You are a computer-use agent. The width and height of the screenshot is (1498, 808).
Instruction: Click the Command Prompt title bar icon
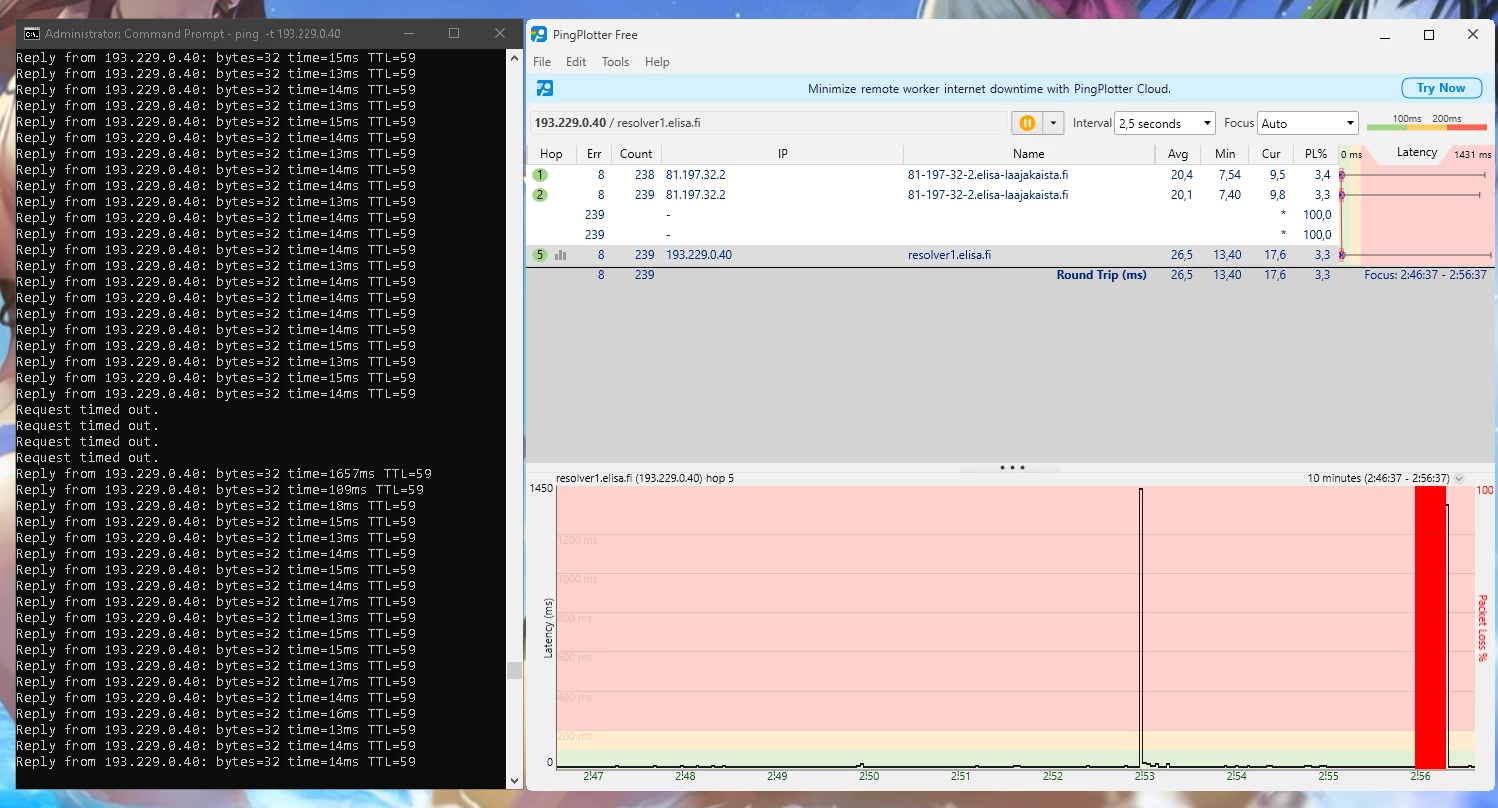32,33
